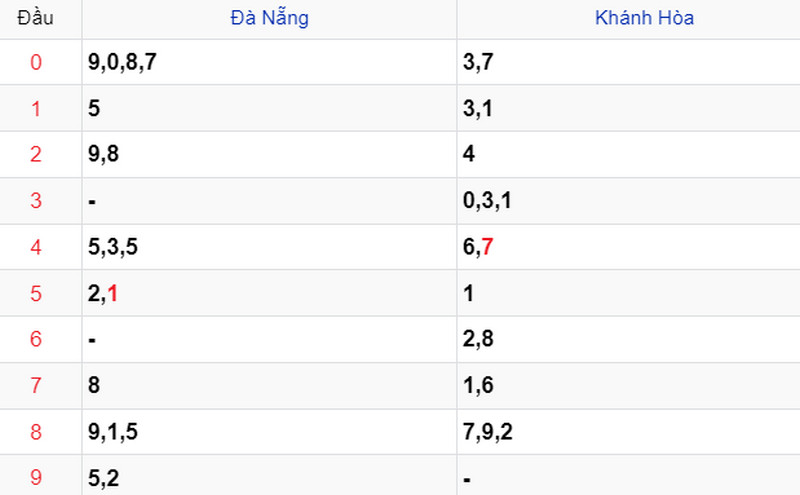Screen dimensions: 800x495
Task: Click the highlighted red 1 in Đà Nẵng
Action: point(113,293)
